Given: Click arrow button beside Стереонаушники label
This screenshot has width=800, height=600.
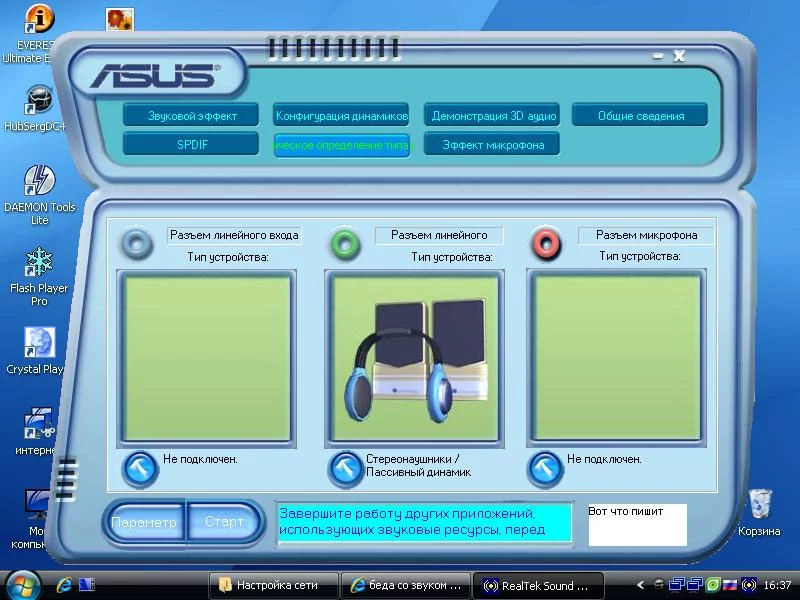Looking at the screenshot, I should click(x=346, y=469).
